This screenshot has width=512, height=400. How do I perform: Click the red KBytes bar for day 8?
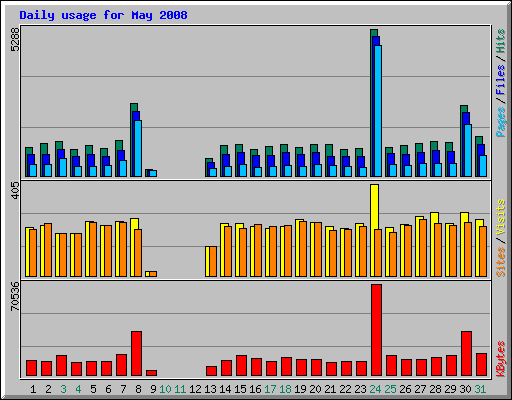coord(136,353)
